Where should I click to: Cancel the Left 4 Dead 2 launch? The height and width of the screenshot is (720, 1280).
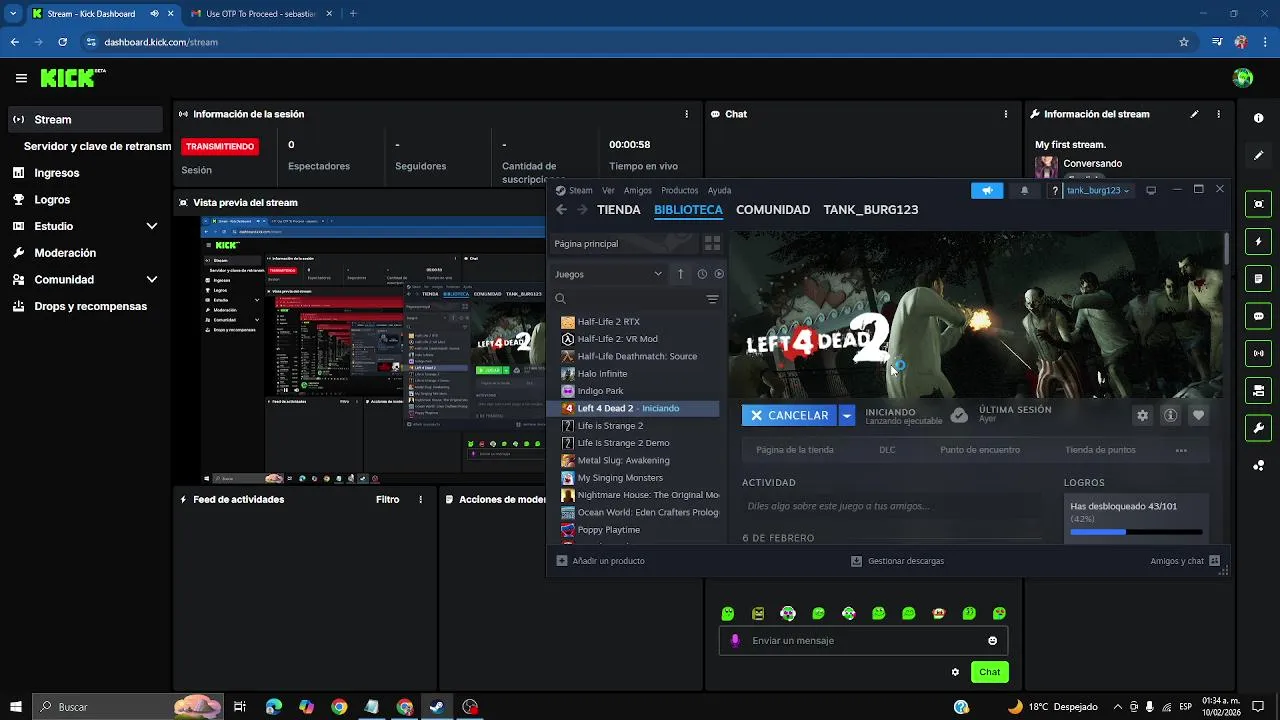point(790,415)
